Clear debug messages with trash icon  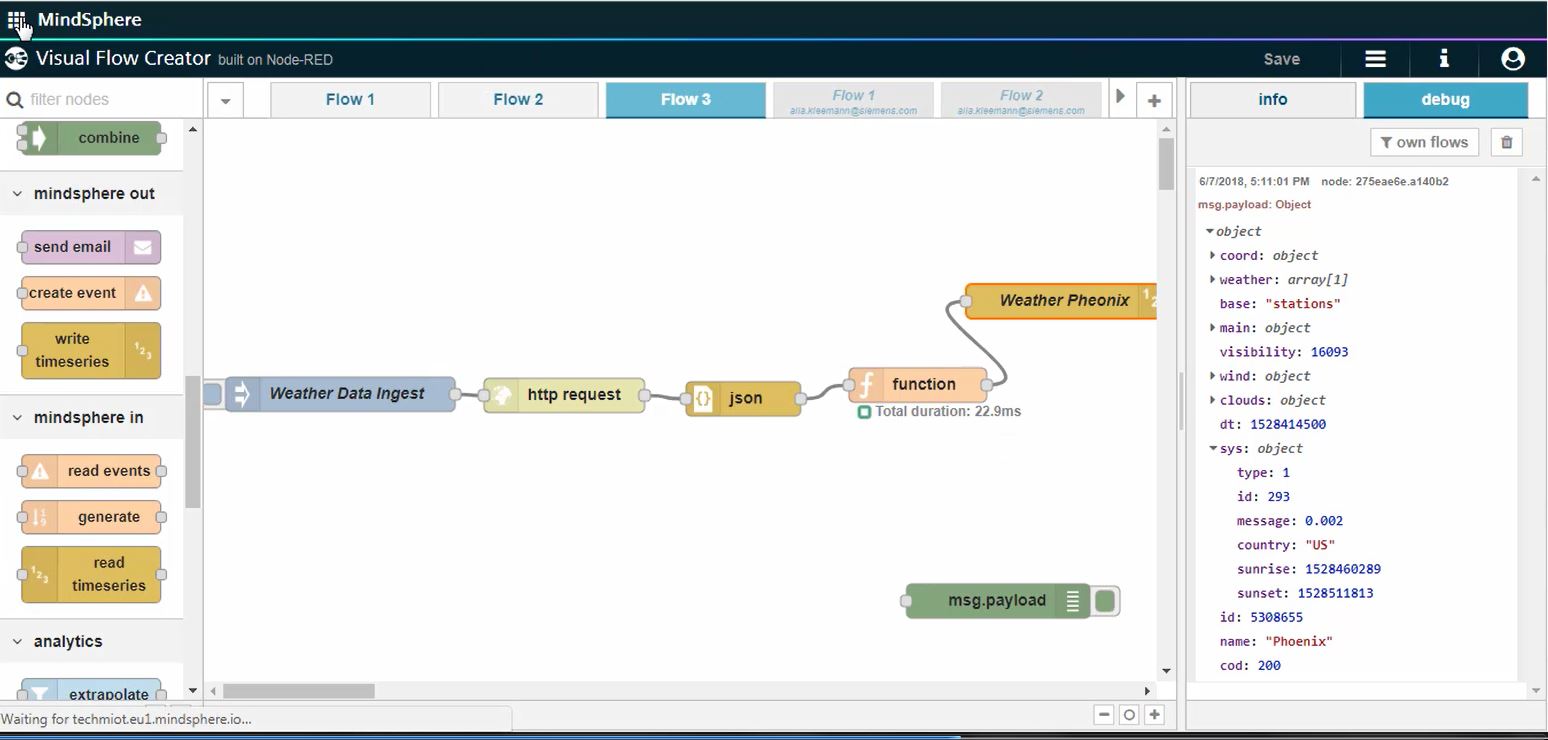(1506, 142)
